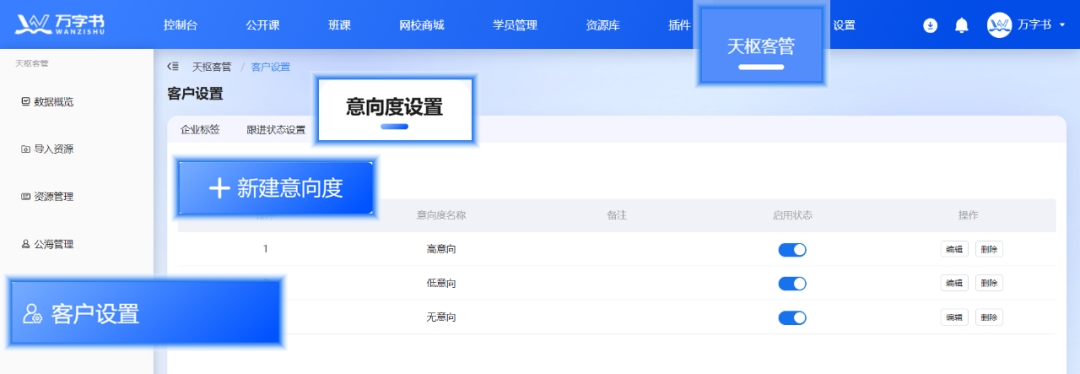Image resolution: width=1080 pixels, height=374 pixels.
Task: Select 网校商城 in the navigation bar
Action: point(422,25)
